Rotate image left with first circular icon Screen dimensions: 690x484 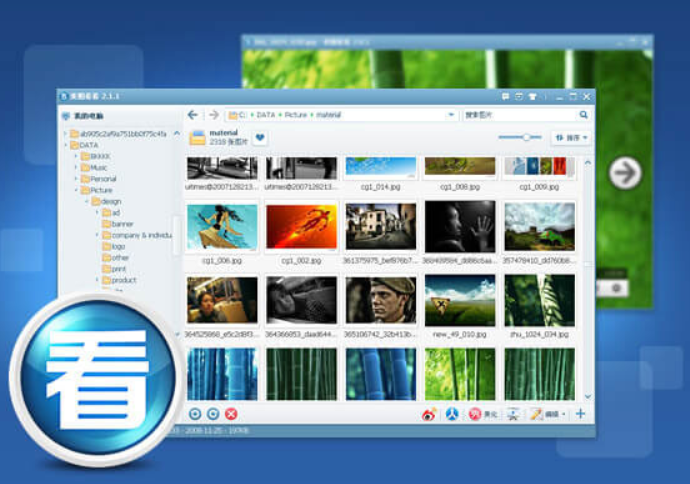(x=195, y=414)
